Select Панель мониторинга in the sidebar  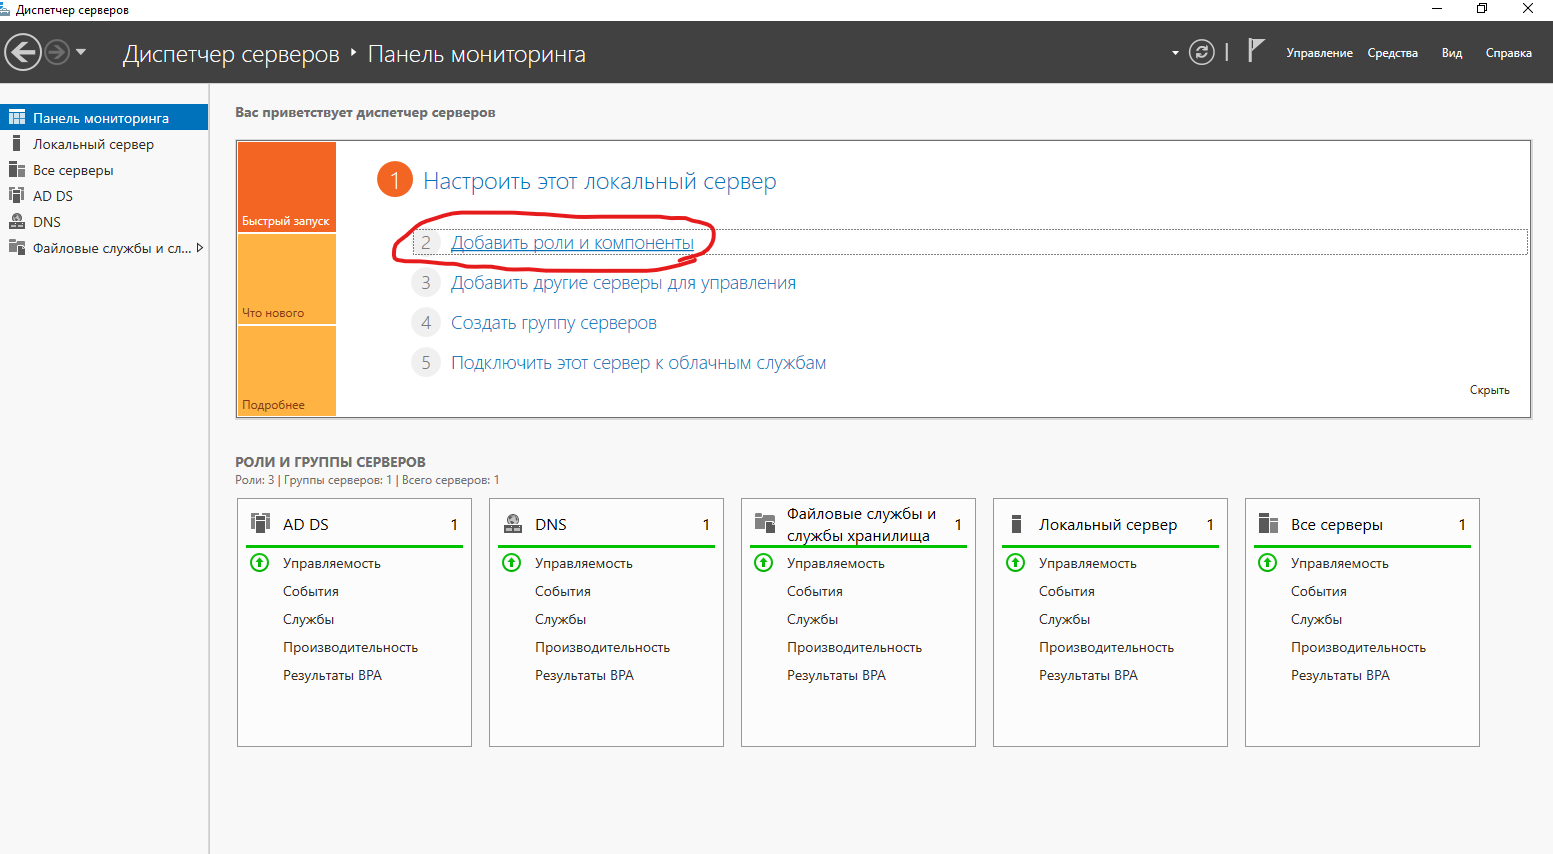104,117
